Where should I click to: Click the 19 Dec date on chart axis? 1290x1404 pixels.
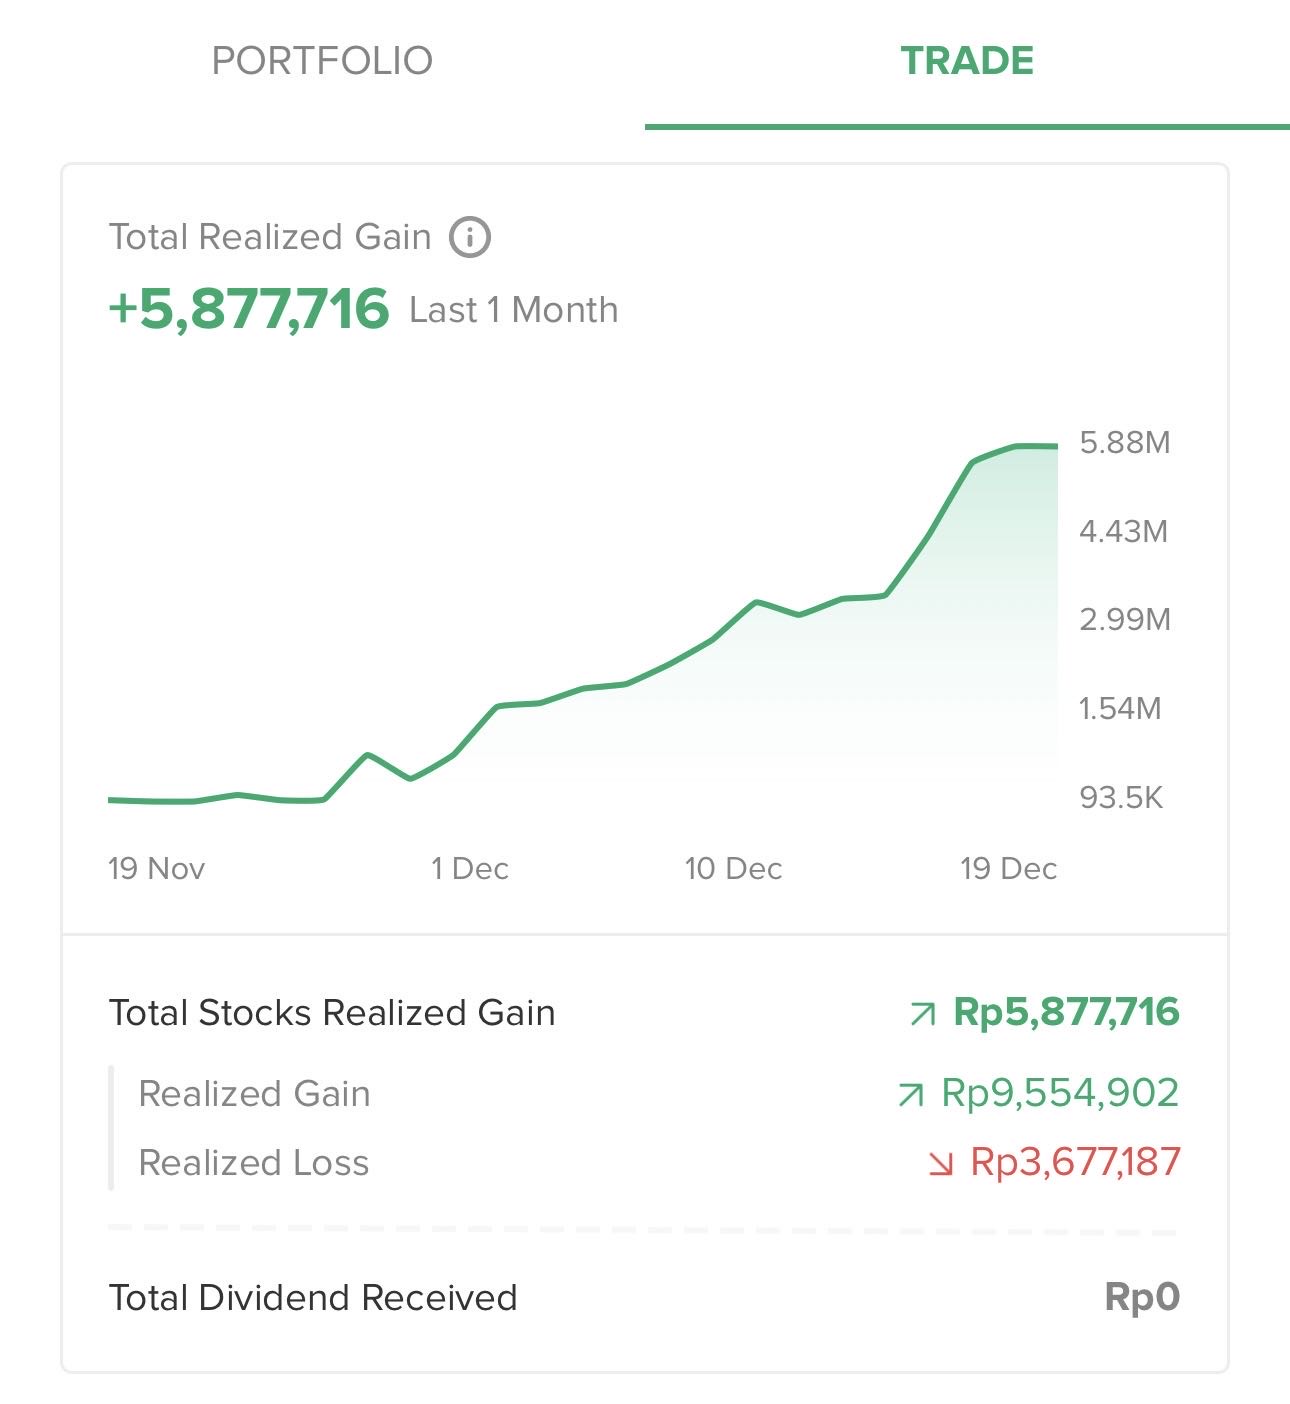coord(1008,868)
